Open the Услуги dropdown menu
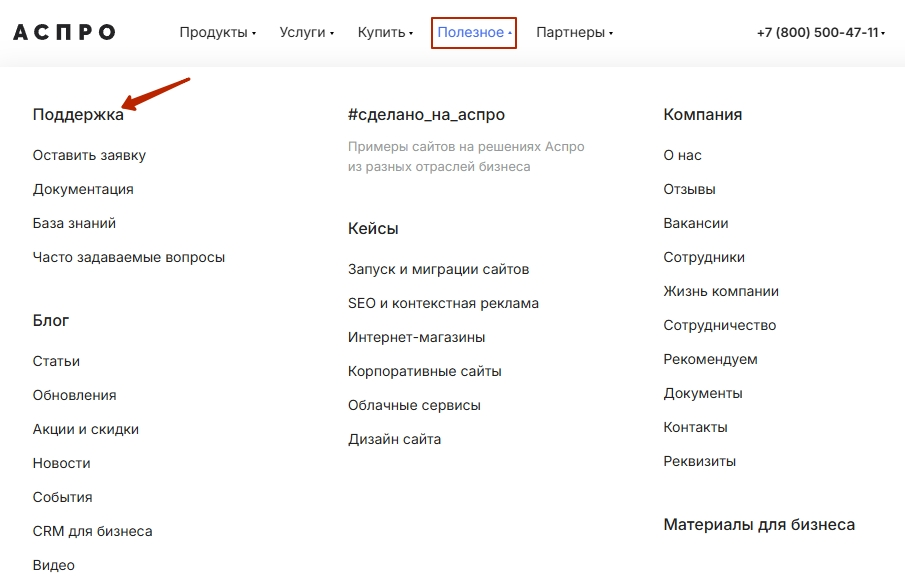 click(x=306, y=32)
